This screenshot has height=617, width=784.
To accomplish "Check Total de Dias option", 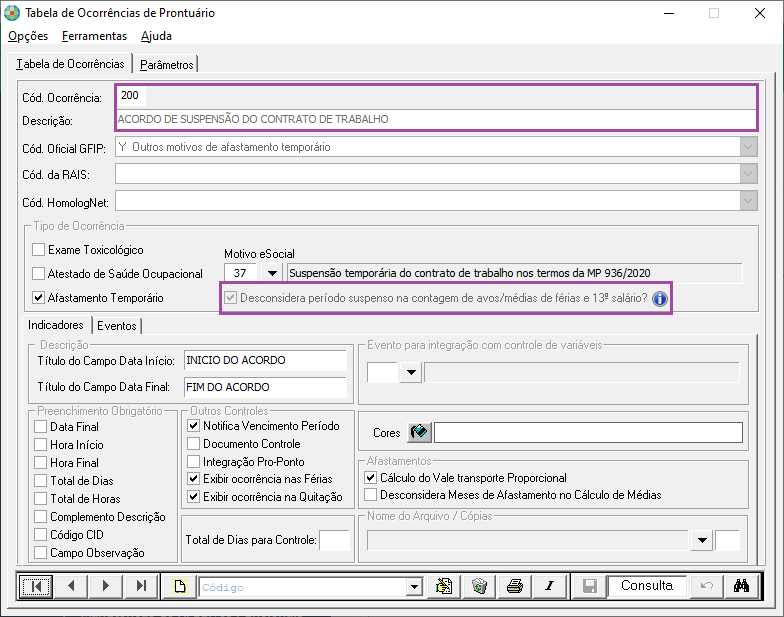I will [40, 480].
